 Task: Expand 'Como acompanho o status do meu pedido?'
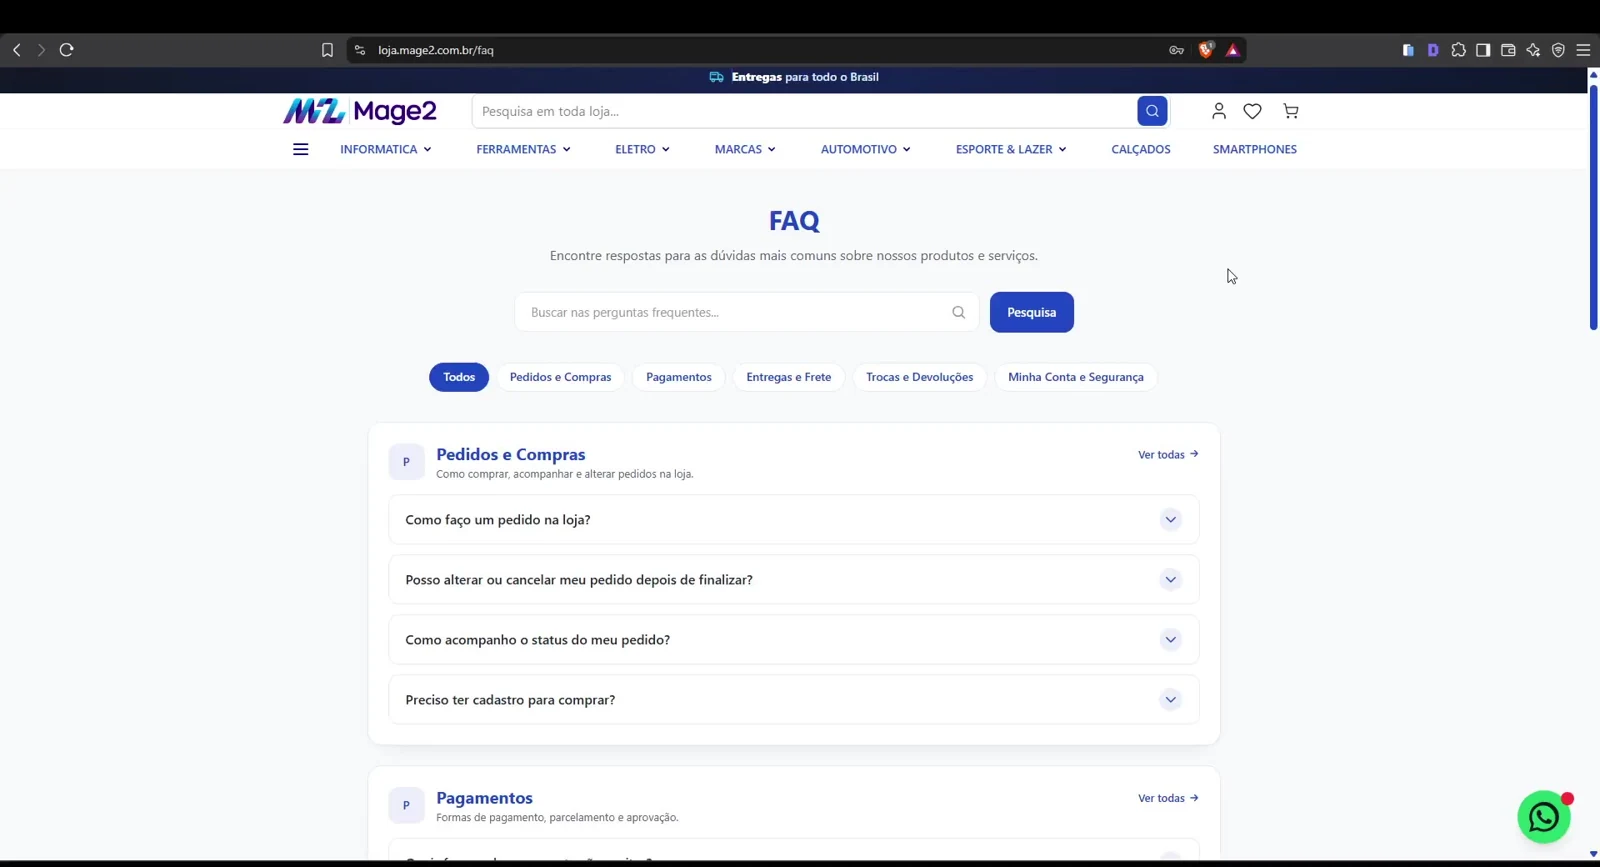(x=794, y=640)
